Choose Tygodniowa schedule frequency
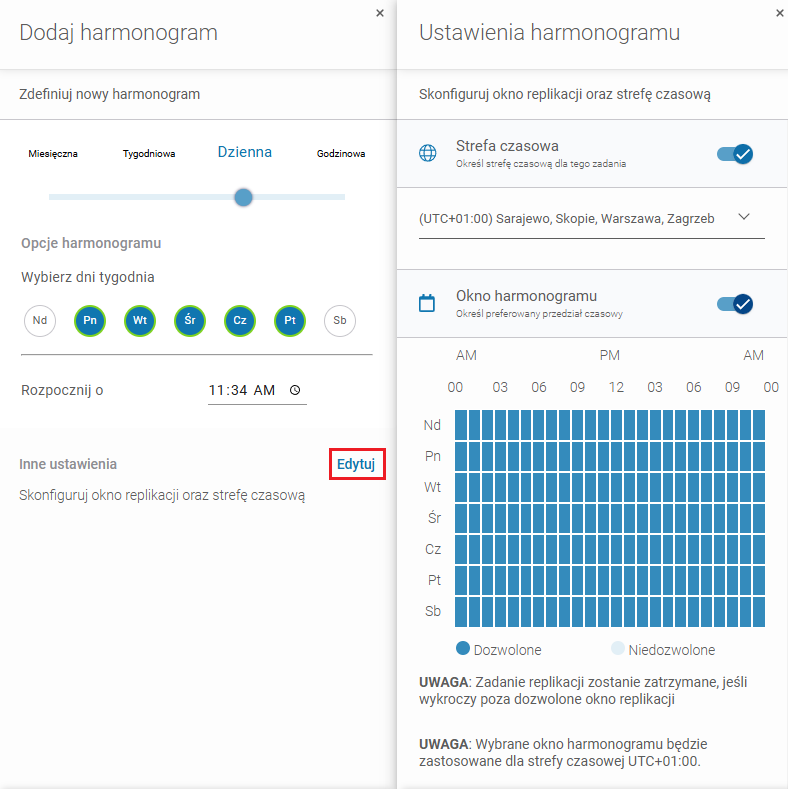788x789 pixels. [x=149, y=154]
